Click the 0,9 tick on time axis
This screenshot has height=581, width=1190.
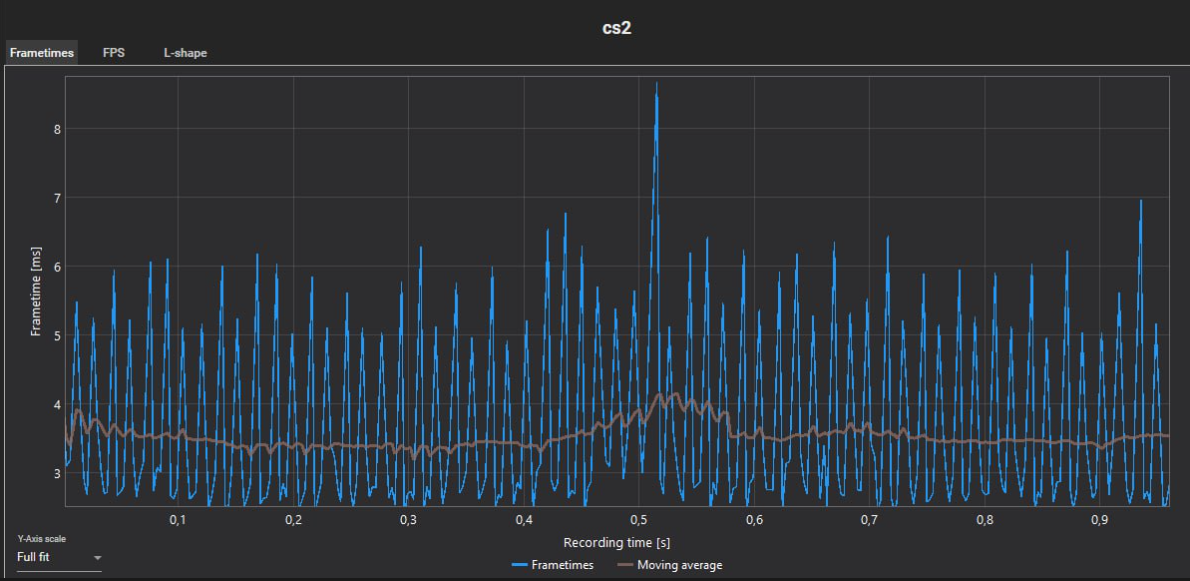1100,521
